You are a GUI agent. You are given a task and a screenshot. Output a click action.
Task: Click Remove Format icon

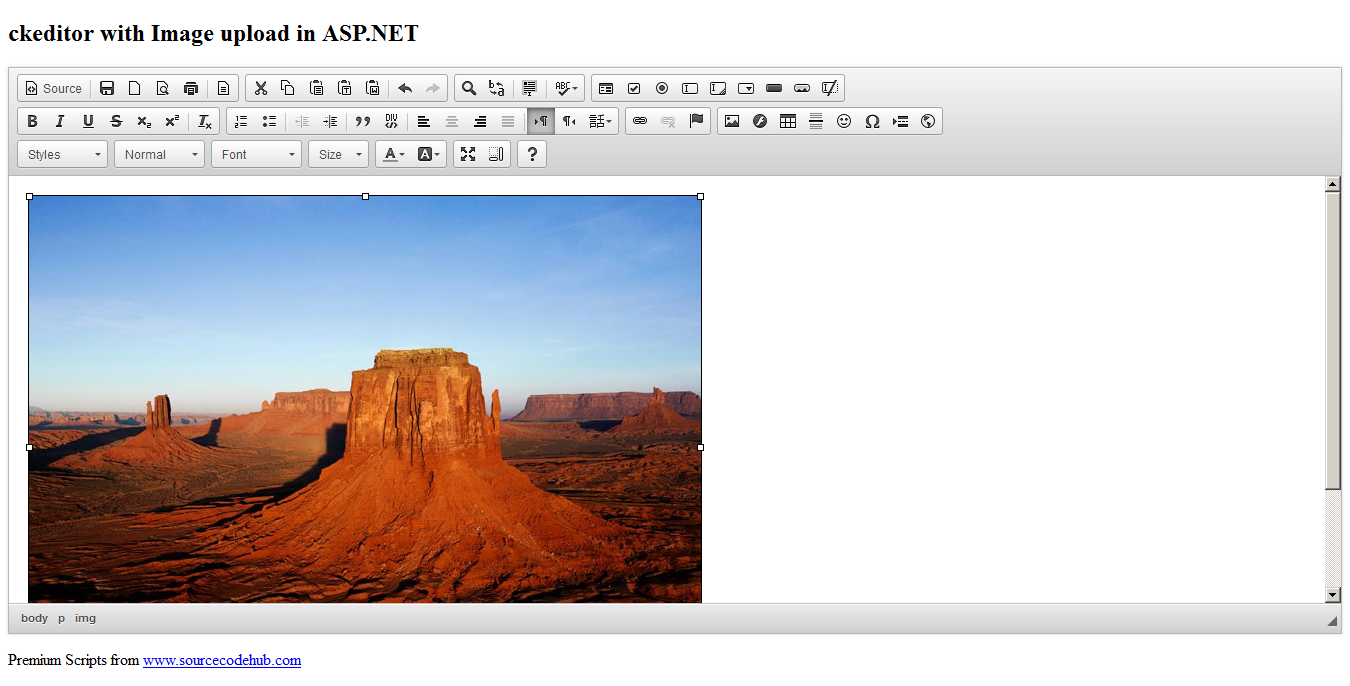pyautogui.click(x=205, y=121)
